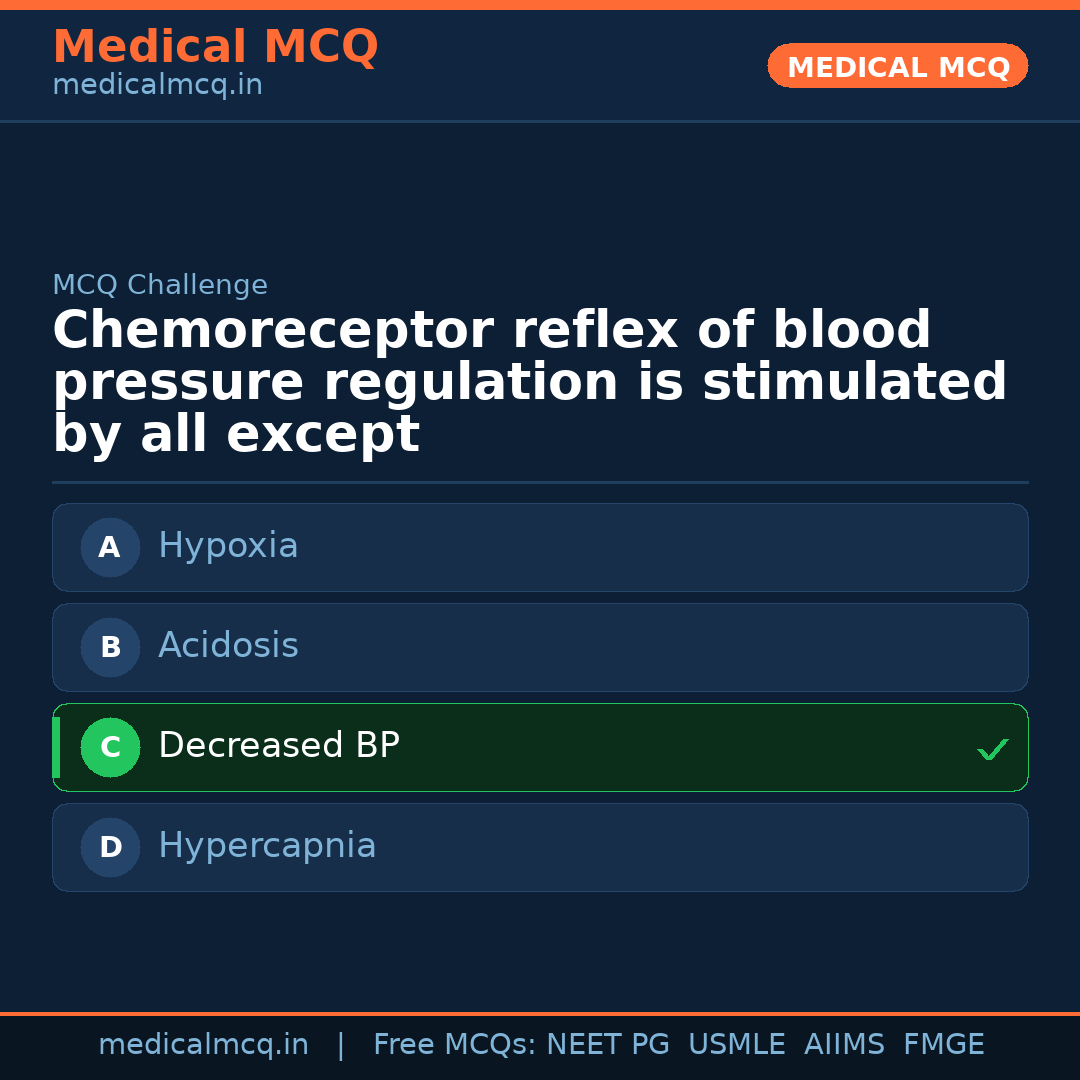Click the green checkmark on Decreased BP

992,749
